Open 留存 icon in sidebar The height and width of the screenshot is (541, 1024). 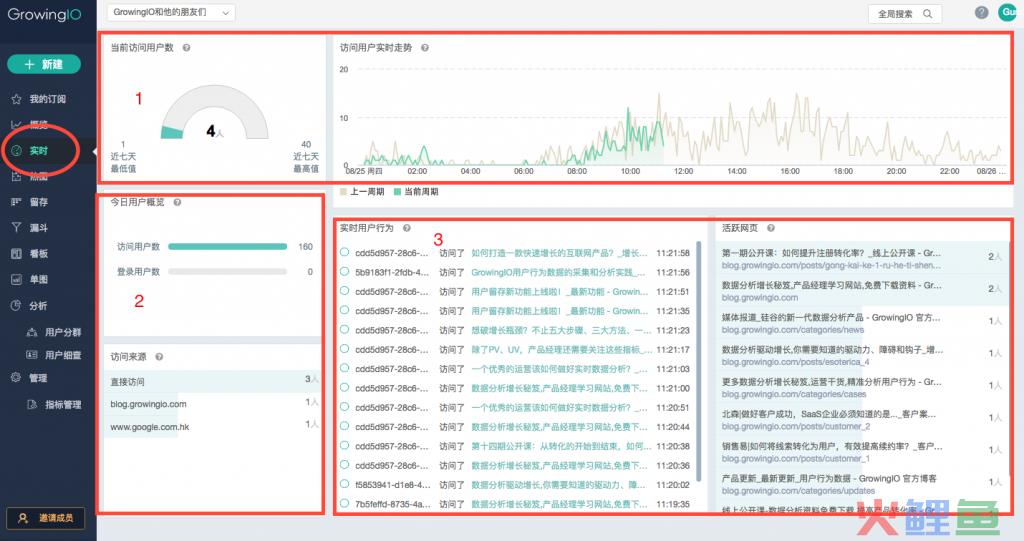click(16, 202)
